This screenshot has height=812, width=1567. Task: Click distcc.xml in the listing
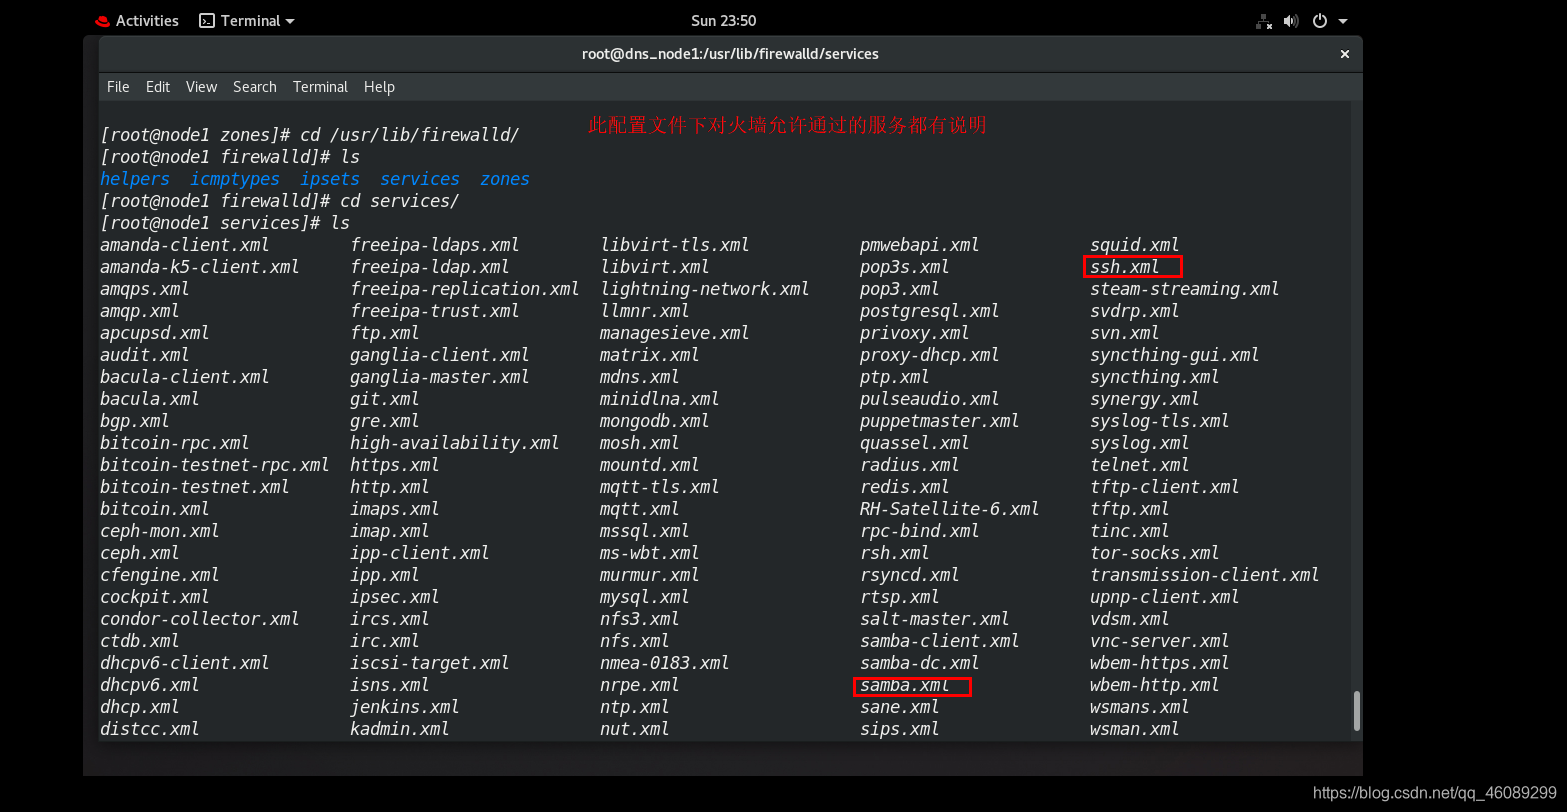(150, 729)
